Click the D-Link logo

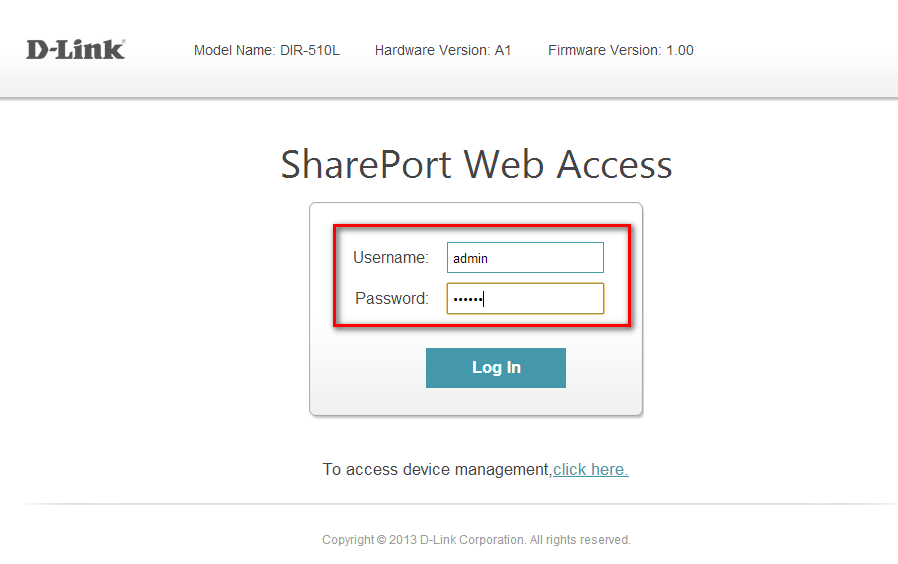pyautogui.click(x=73, y=49)
